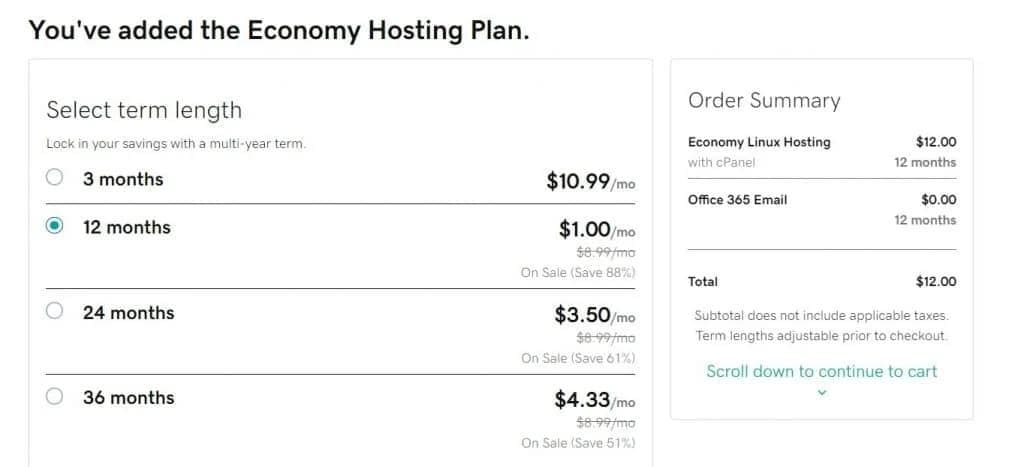Pick the 36 months term radio button
The image size is (1024, 467).
[x=55, y=396]
